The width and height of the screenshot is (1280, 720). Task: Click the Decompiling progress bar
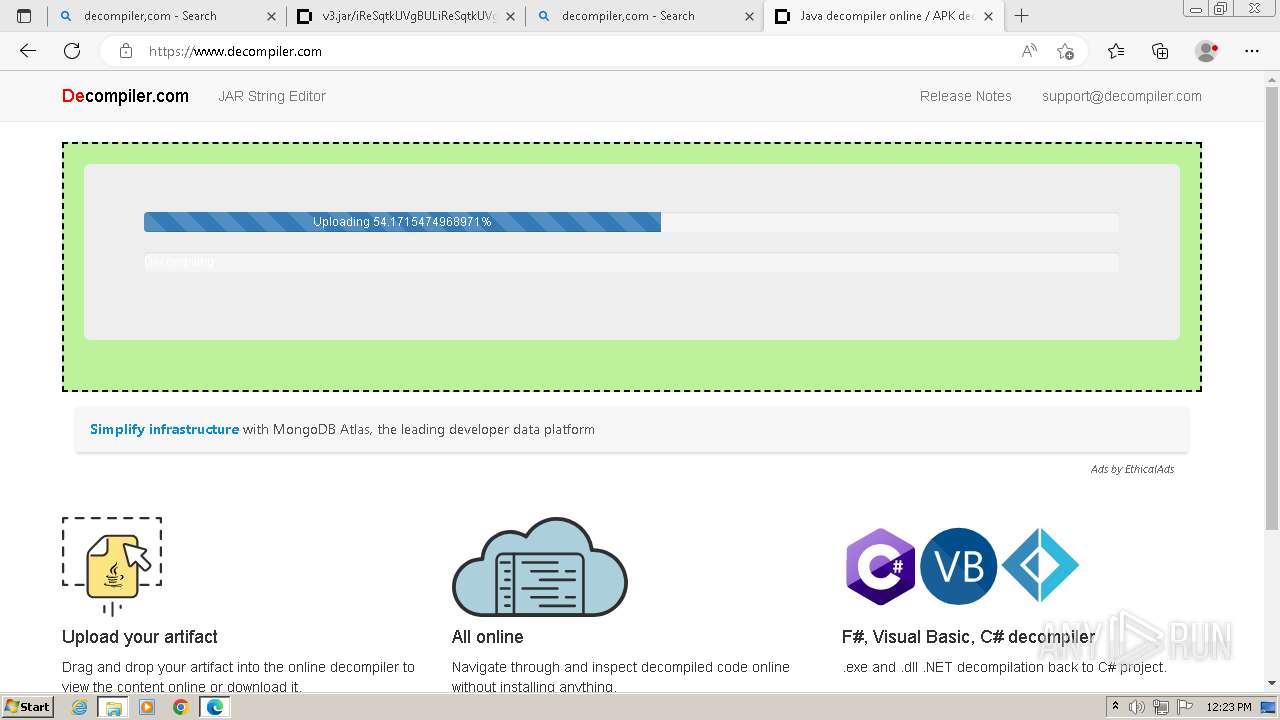pyautogui.click(x=631, y=262)
